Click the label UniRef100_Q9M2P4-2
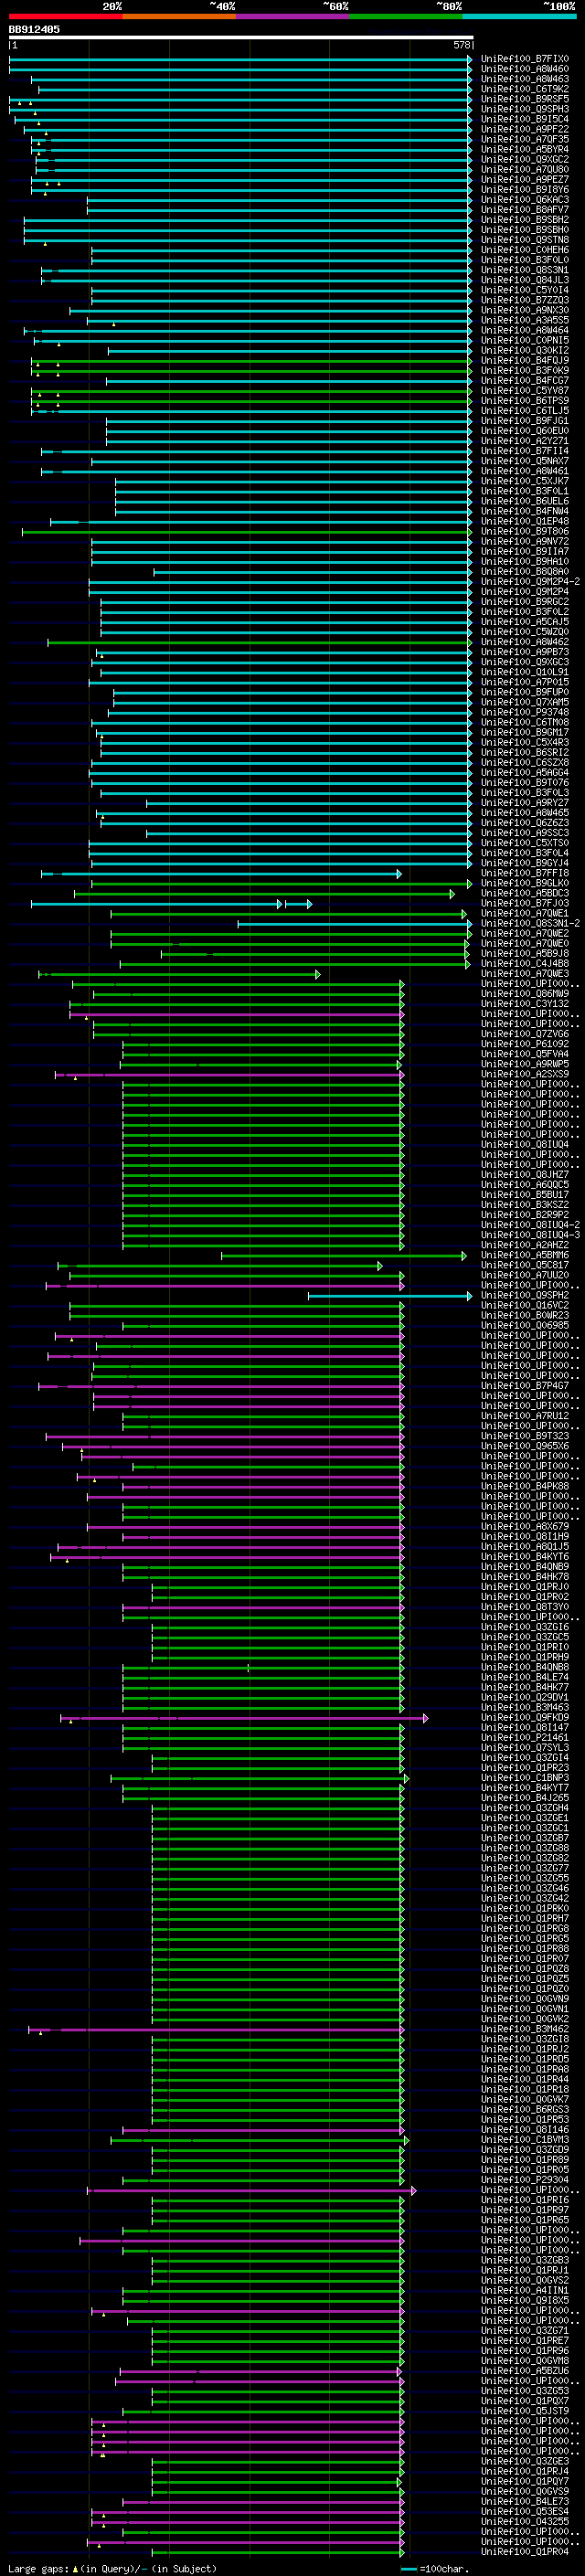 [530, 582]
